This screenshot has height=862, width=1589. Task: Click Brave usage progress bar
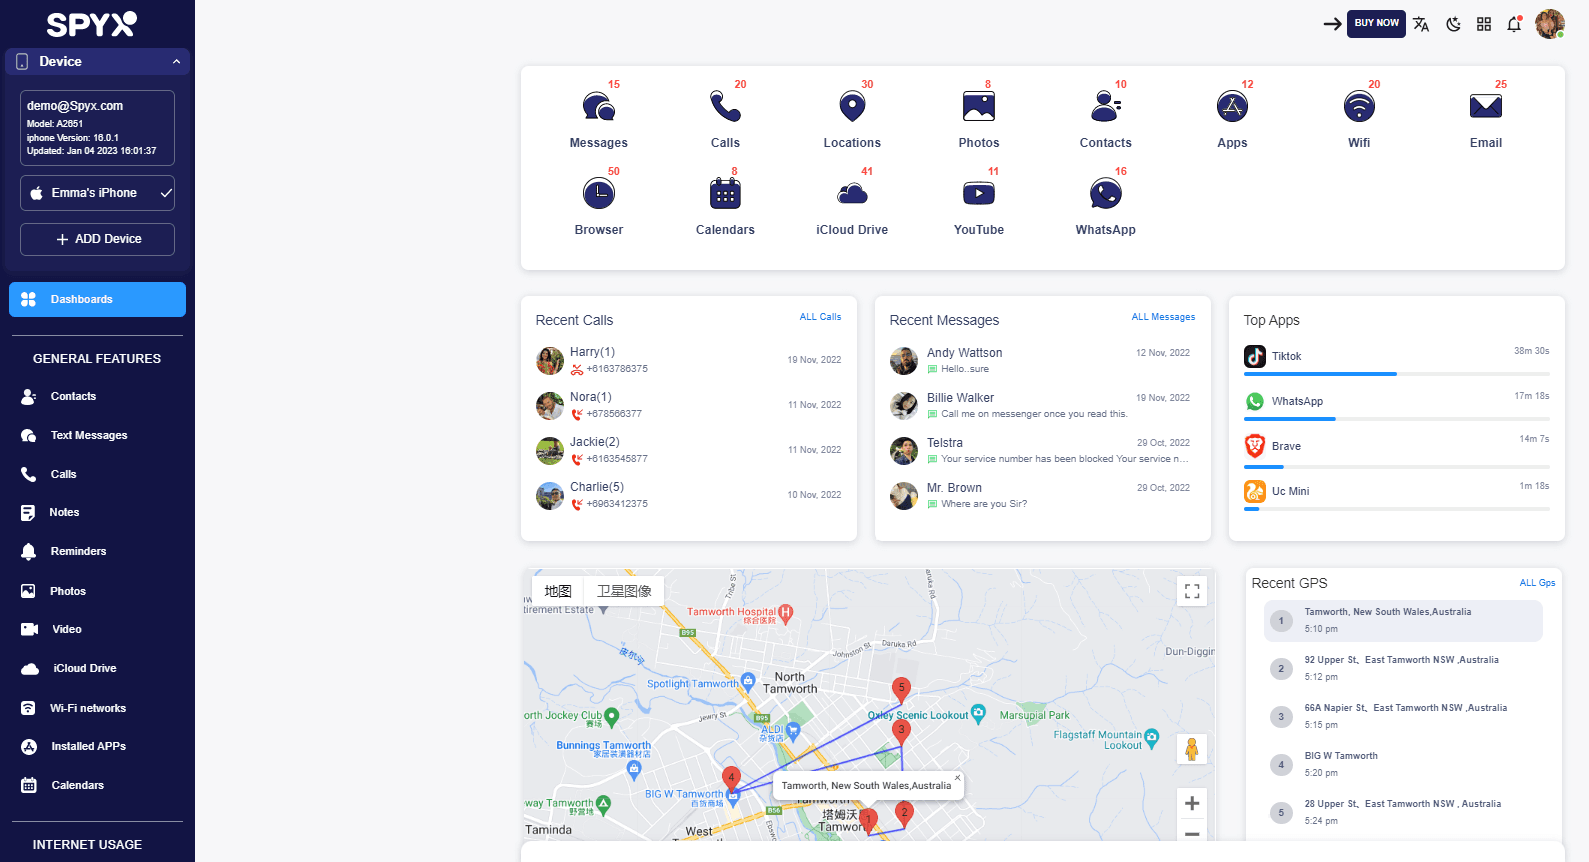[1396, 467]
